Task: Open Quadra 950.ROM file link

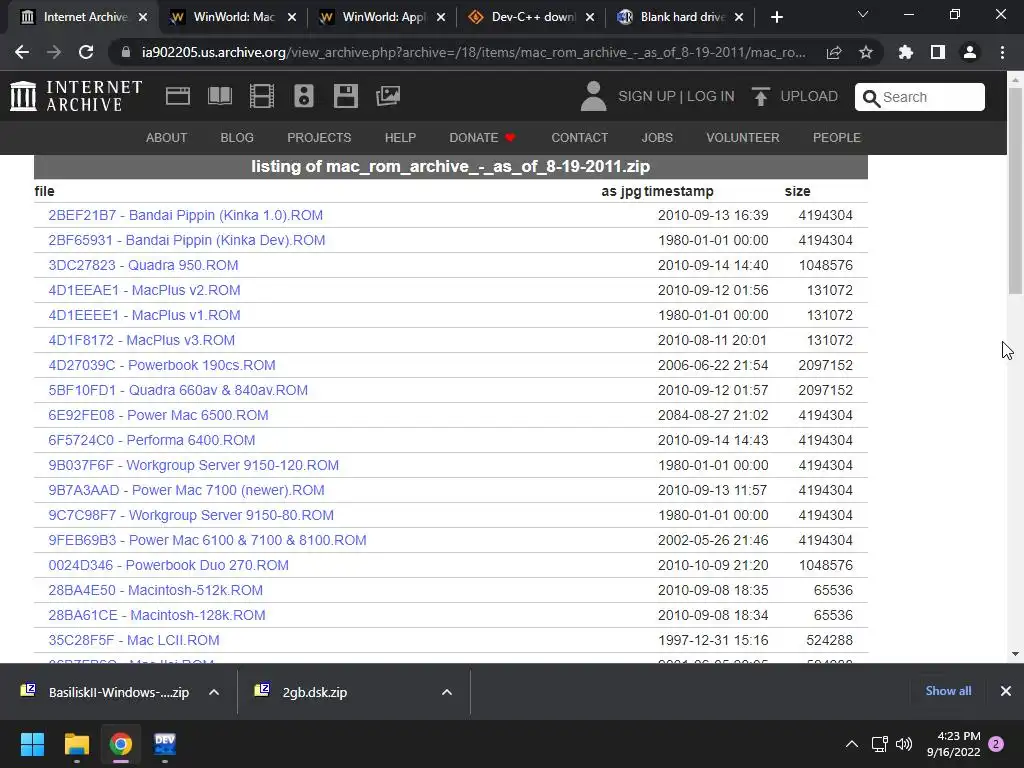Action: [x=143, y=265]
